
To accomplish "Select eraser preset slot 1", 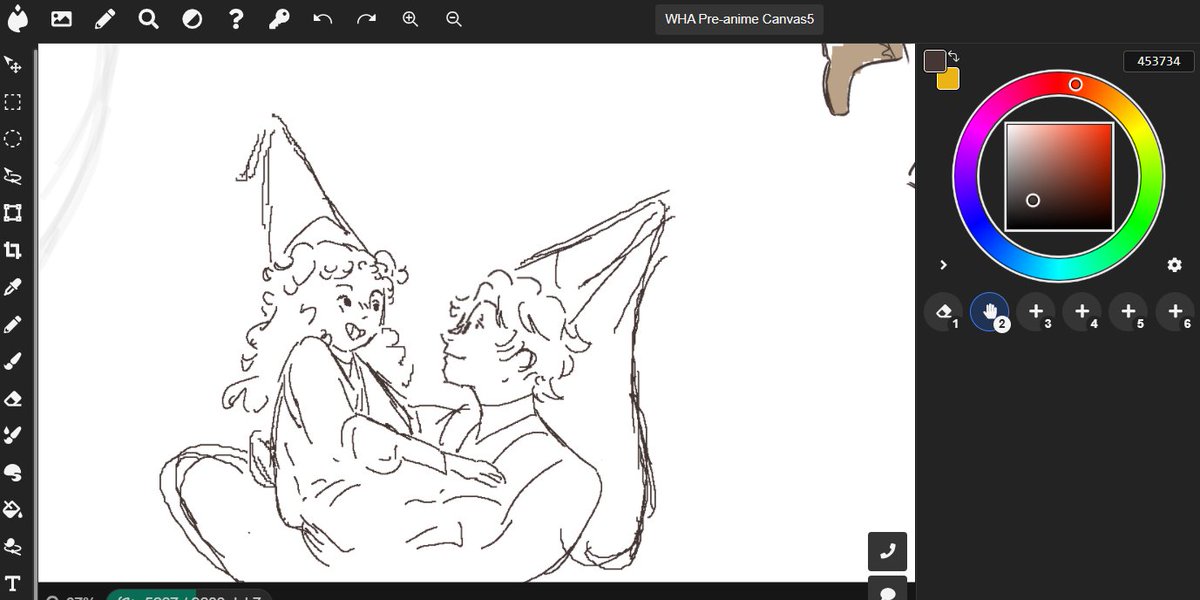I will [943, 312].
